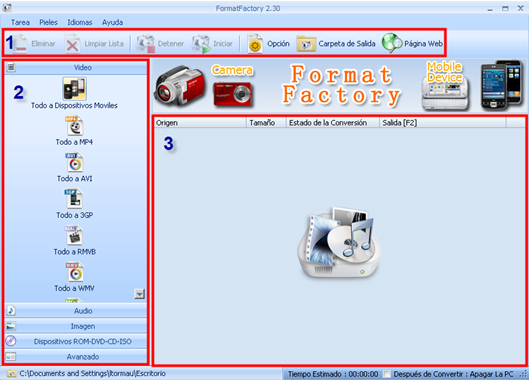Click the music note icon beside Audio
This screenshot has width=530, height=381.
coord(11,311)
